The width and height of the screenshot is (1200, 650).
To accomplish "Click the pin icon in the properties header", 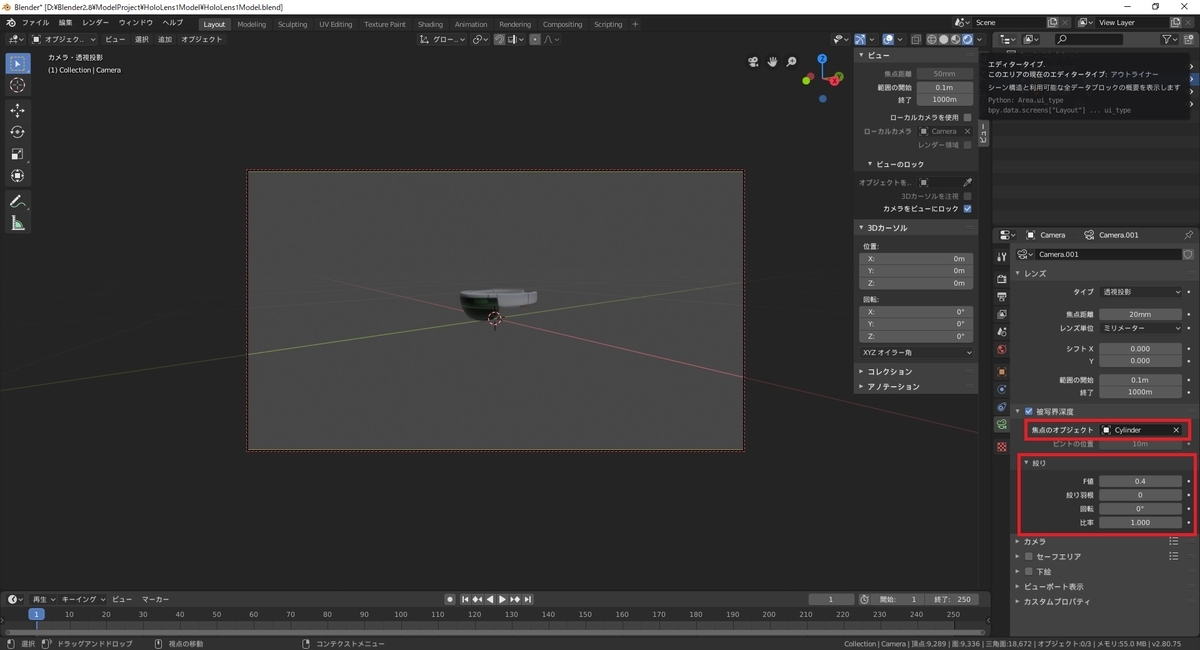I will [1188, 234].
